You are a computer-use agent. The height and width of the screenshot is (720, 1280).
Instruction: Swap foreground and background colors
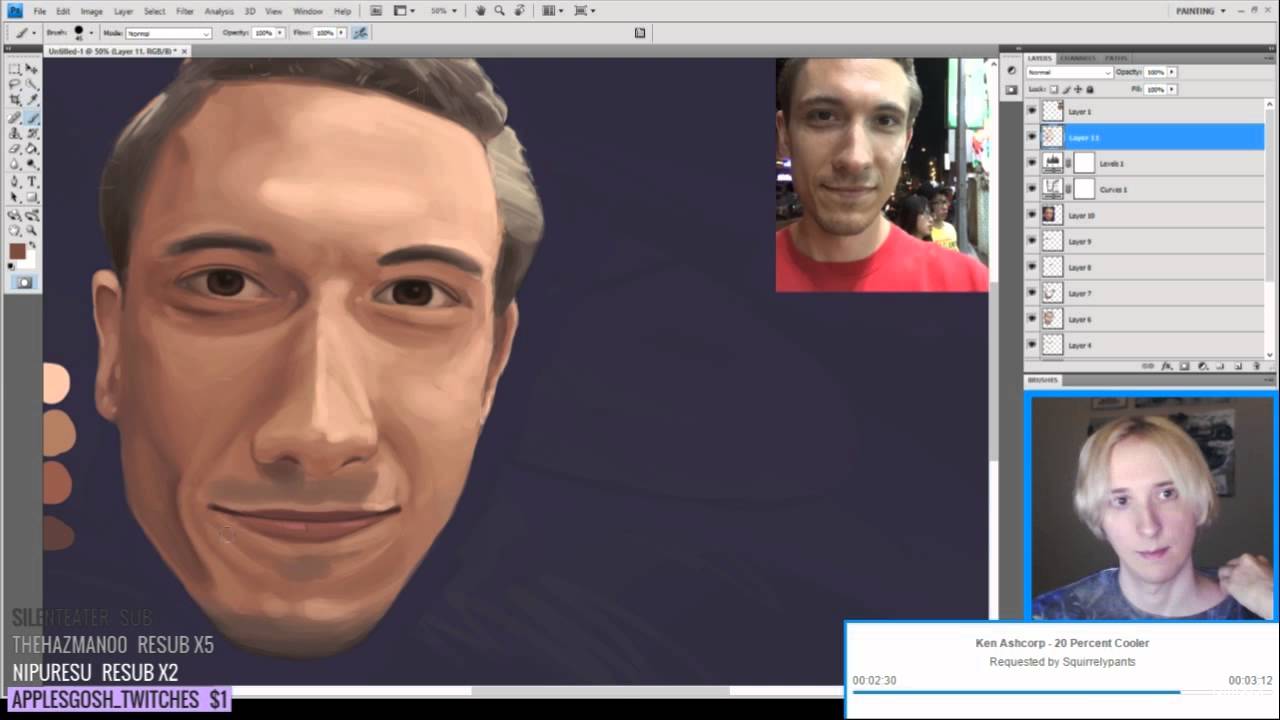click(31, 244)
